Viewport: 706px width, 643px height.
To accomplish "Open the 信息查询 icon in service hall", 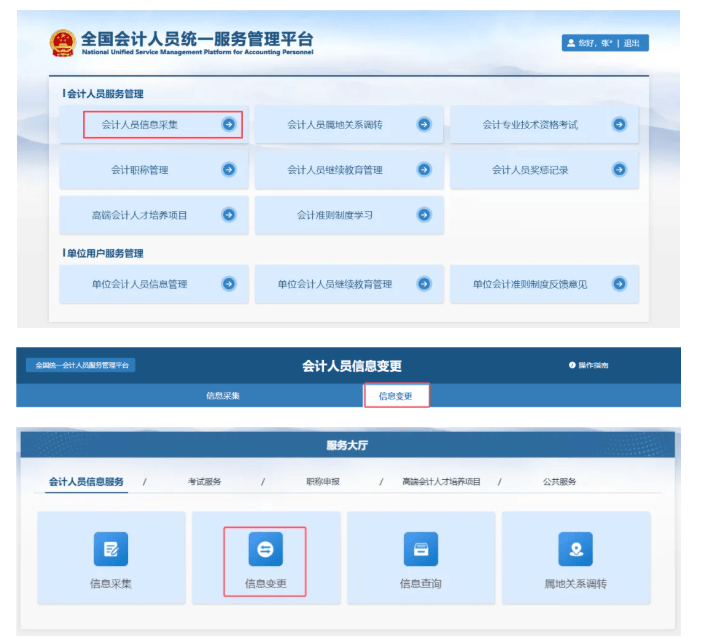I will click(x=420, y=549).
